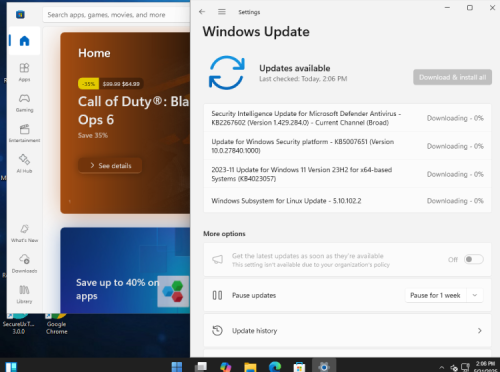Click Last checked: Today, 2:06 PM text
The image size is (500, 372).
(x=303, y=79)
